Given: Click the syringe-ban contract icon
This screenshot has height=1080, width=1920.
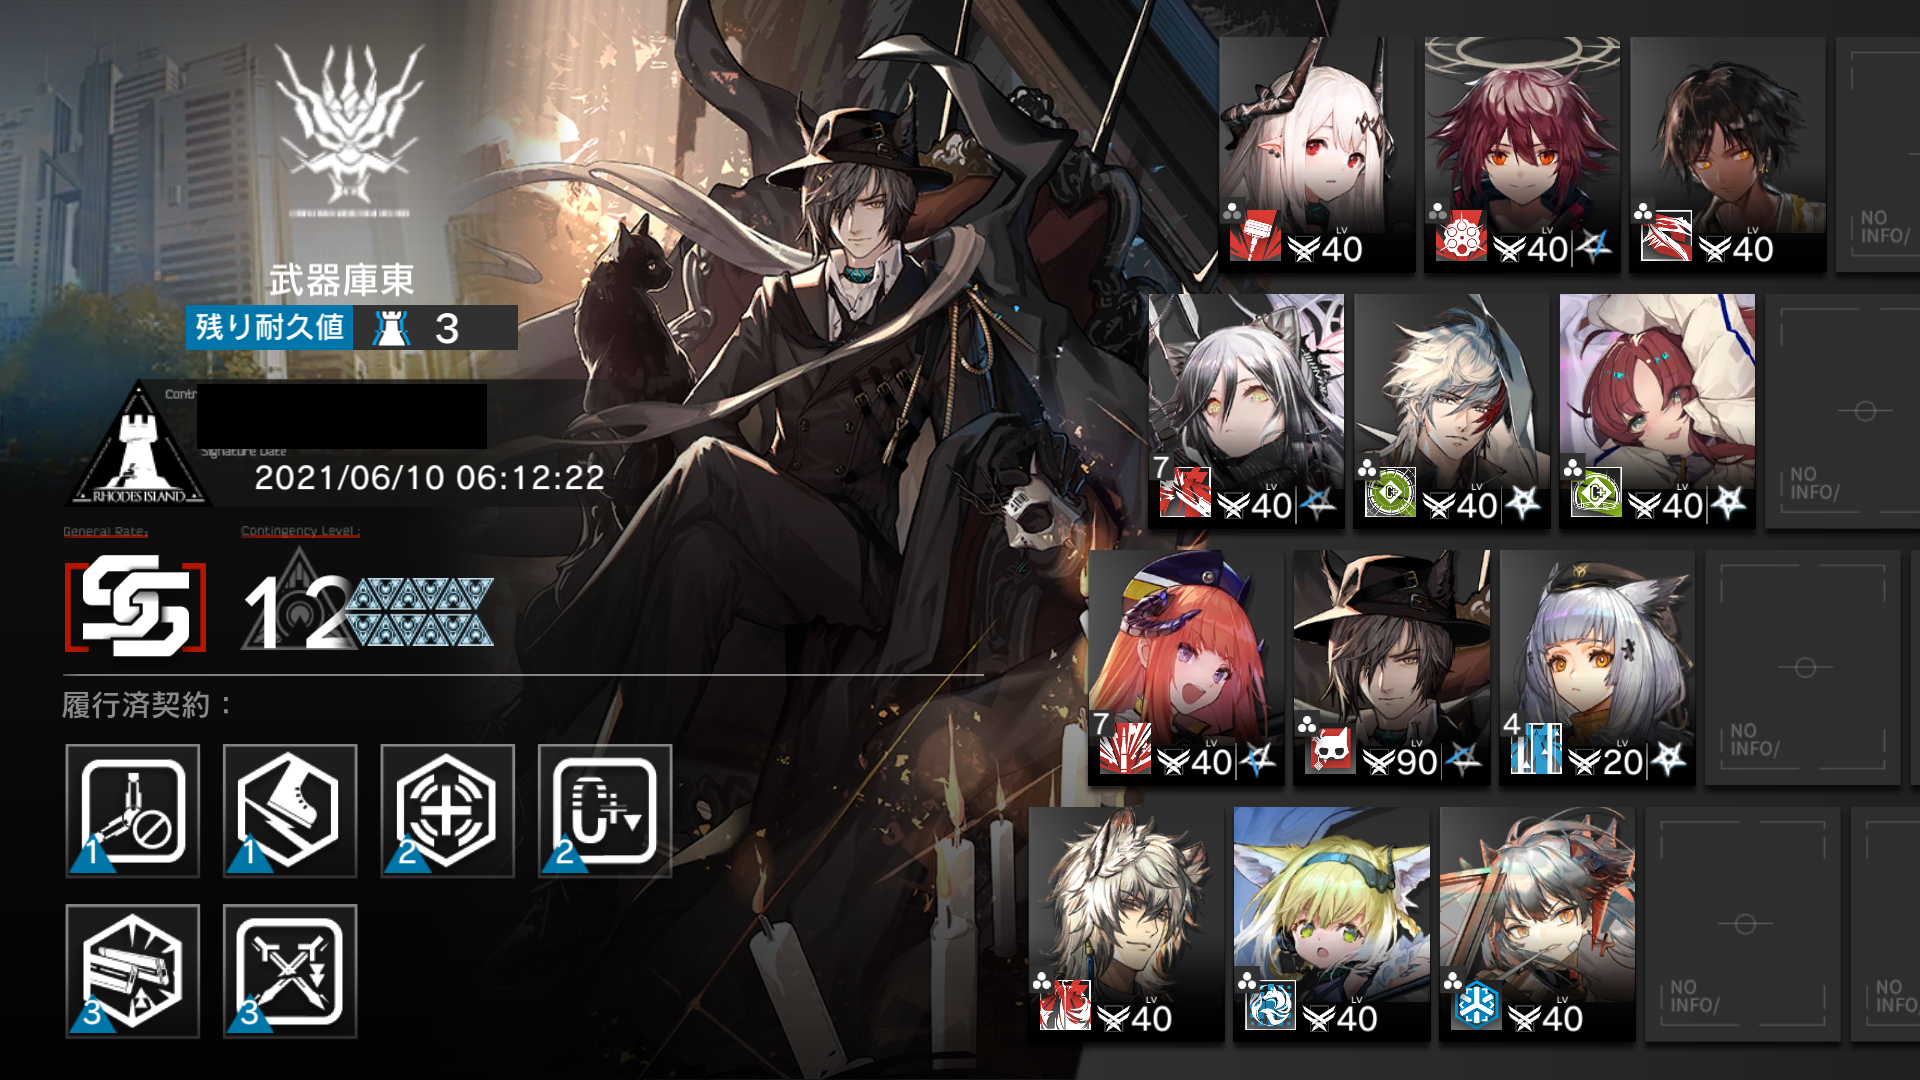Looking at the screenshot, I should click(x=133, y=811).
